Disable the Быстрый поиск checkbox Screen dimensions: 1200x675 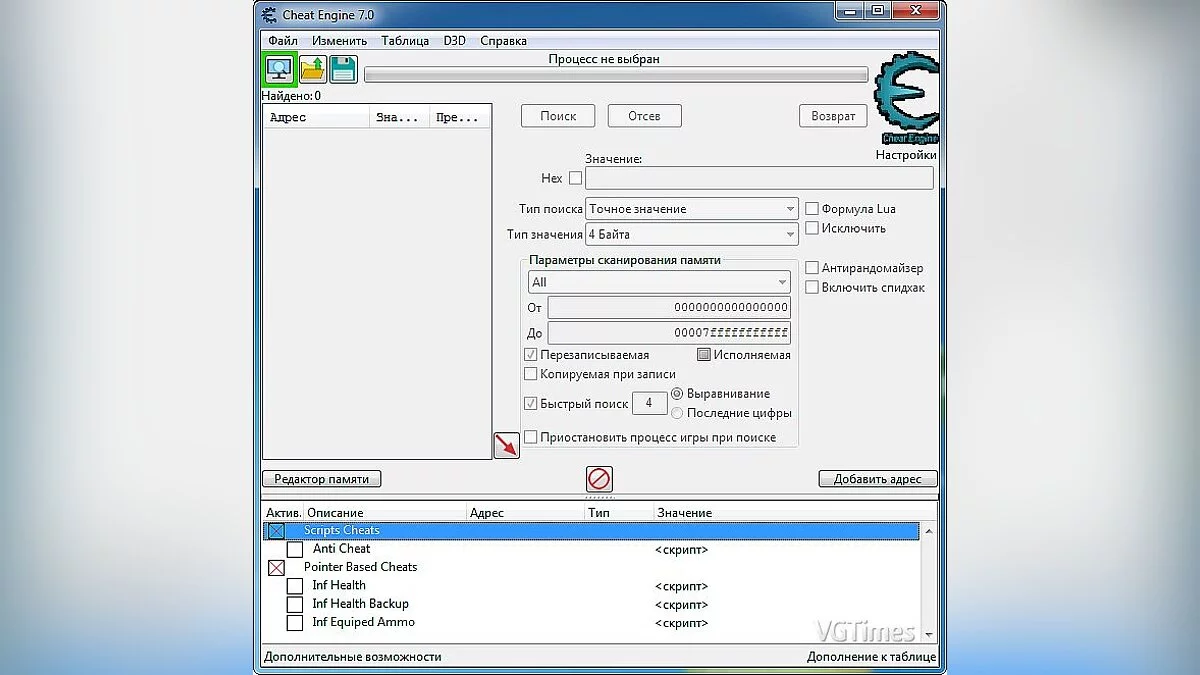tap(531, 403)
